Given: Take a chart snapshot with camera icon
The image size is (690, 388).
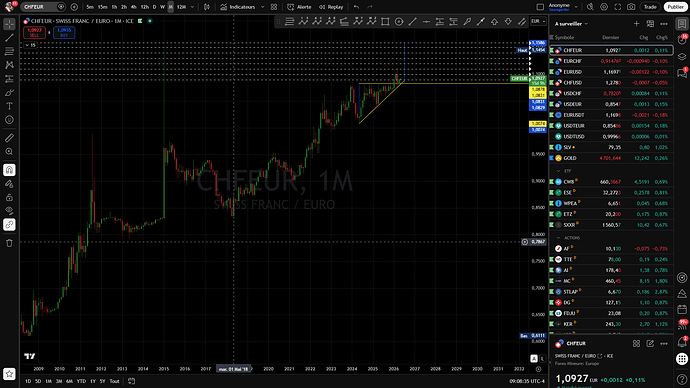Looking at the screenshot, I should coord(631,7).
